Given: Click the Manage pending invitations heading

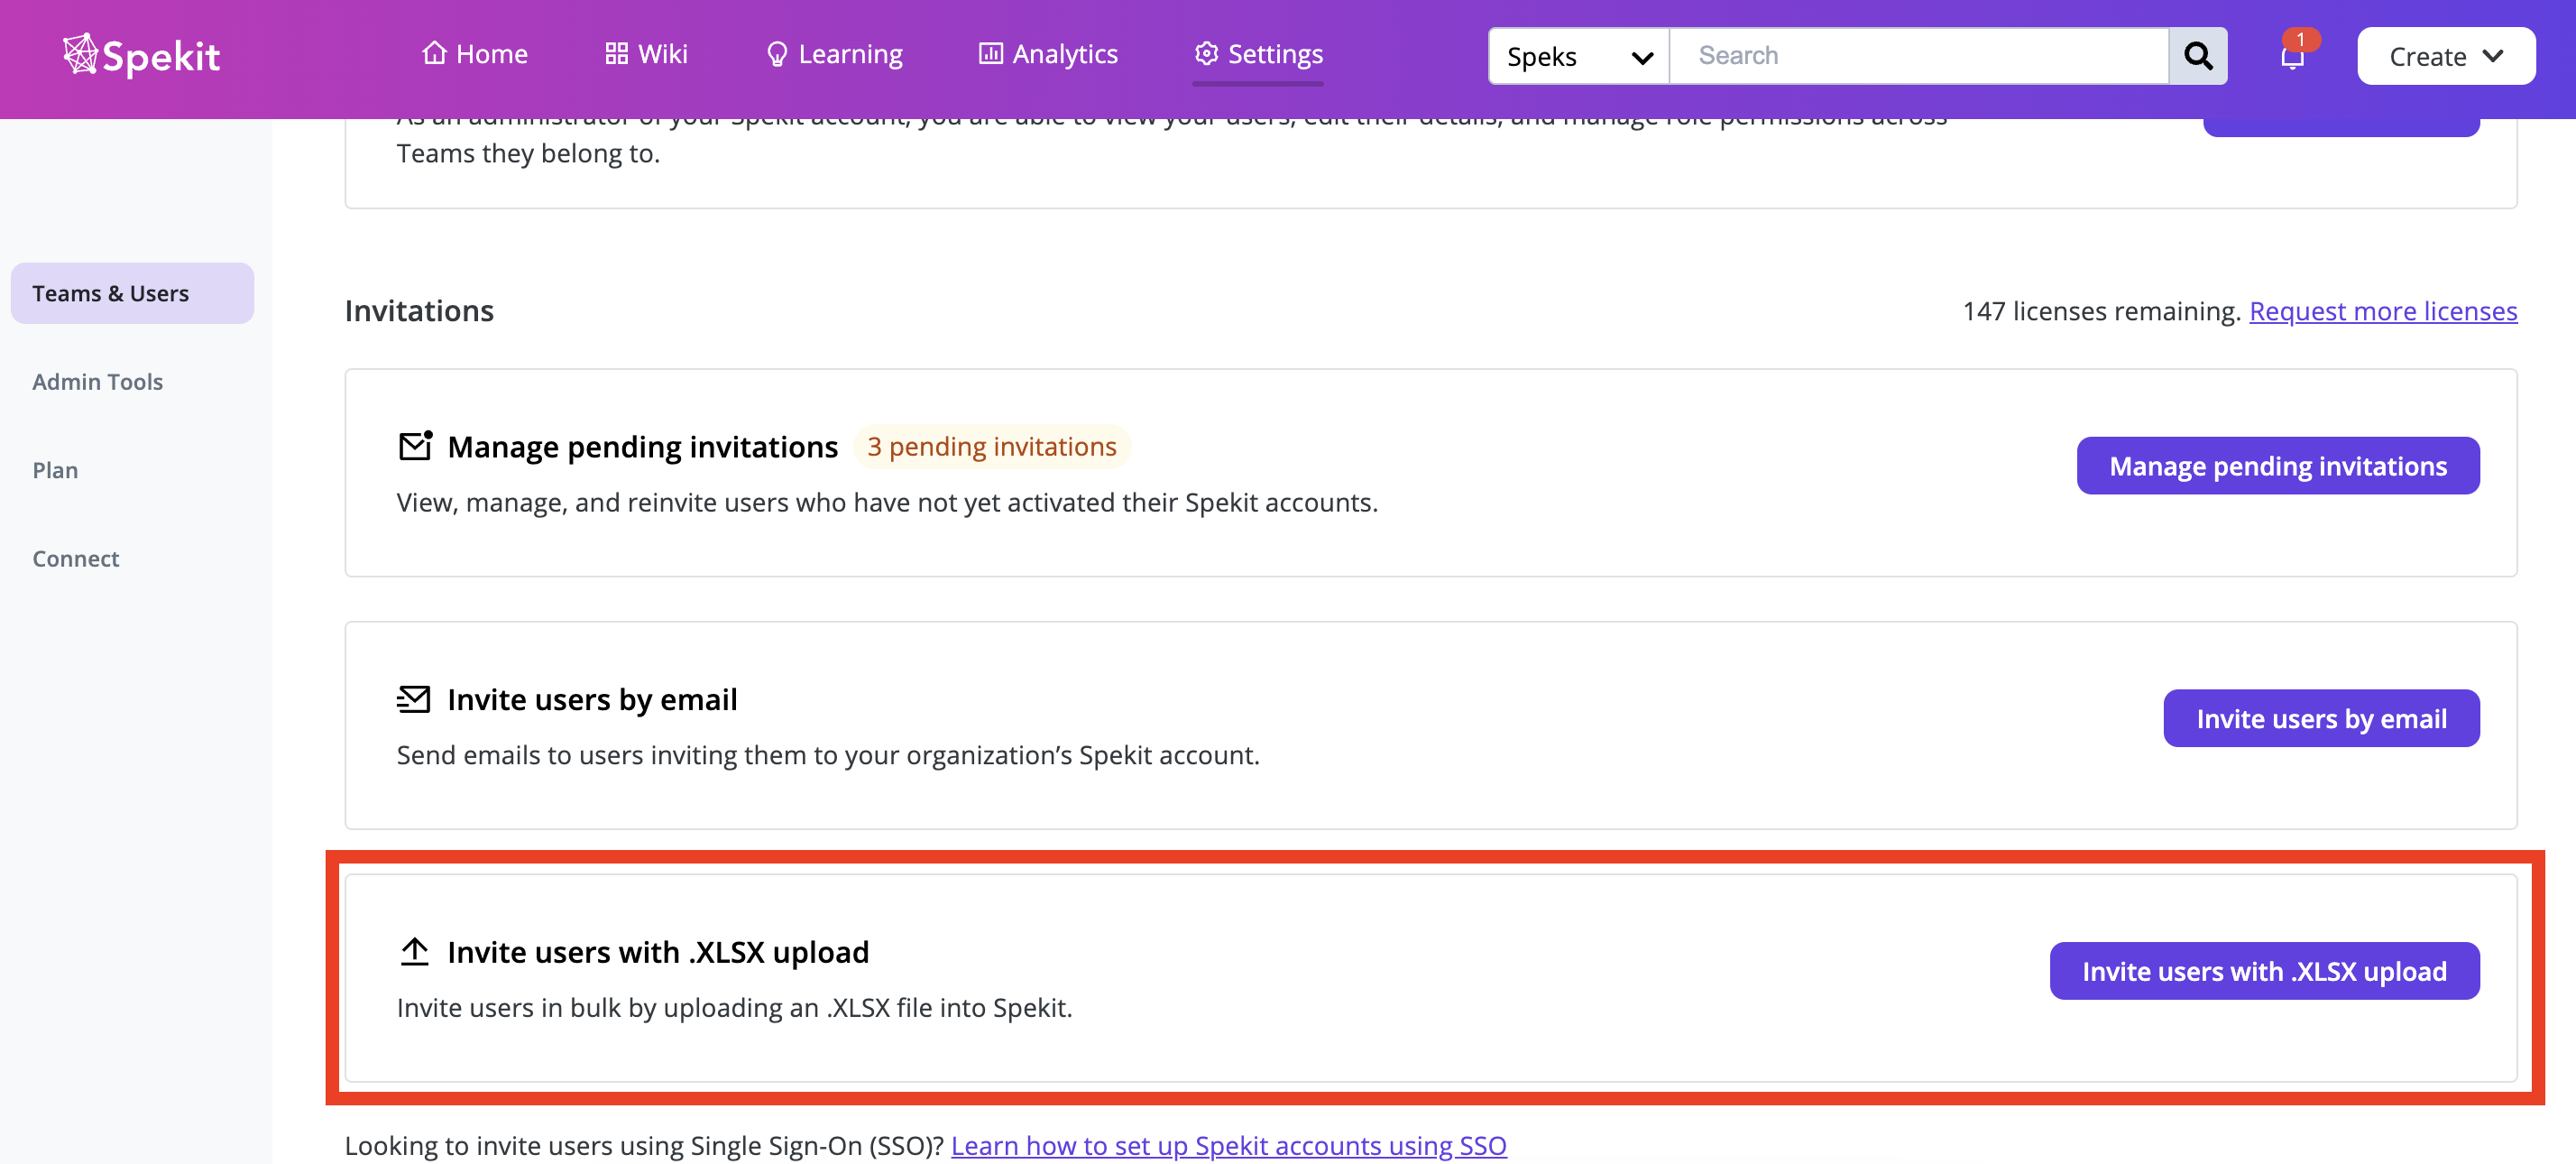Looking at the screenshot, I should click(643, 447).
